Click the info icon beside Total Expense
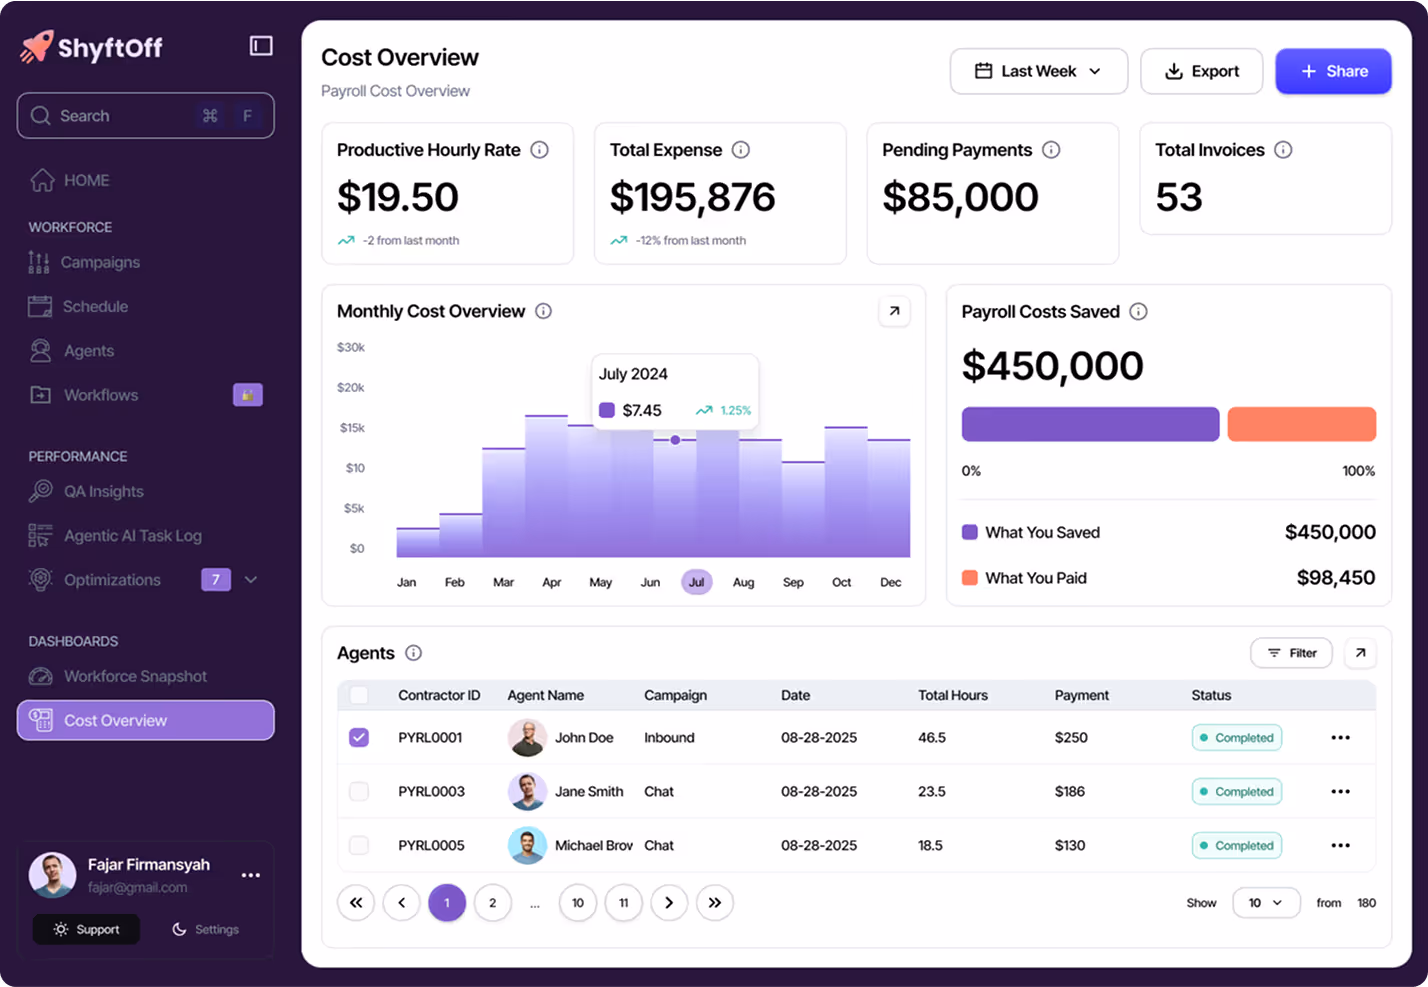 point(741,150)
